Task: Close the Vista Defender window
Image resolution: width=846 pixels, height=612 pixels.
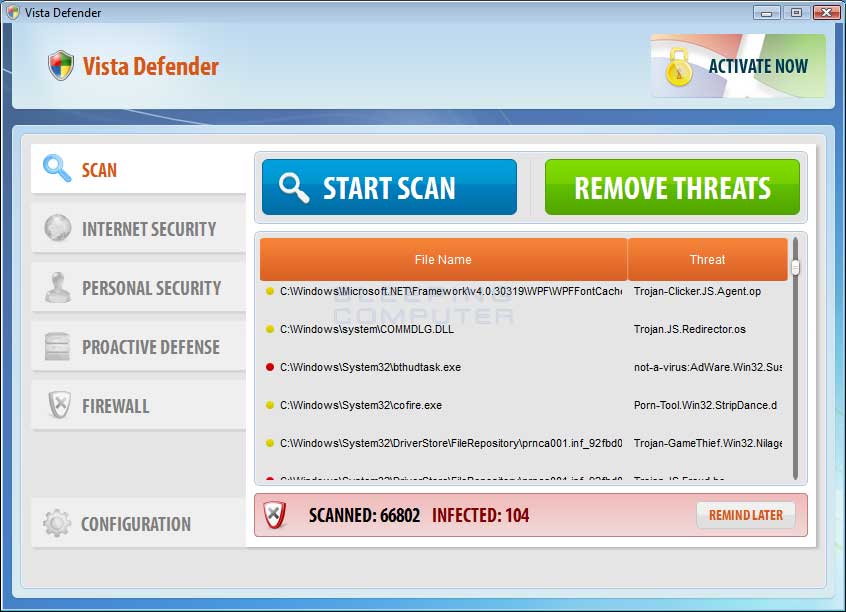Action: 826,12
